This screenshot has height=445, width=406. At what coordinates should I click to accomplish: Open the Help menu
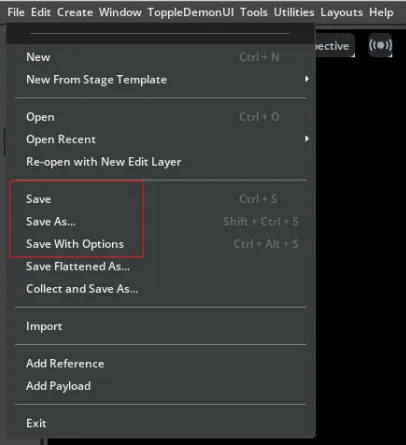(x=381, y=12)
